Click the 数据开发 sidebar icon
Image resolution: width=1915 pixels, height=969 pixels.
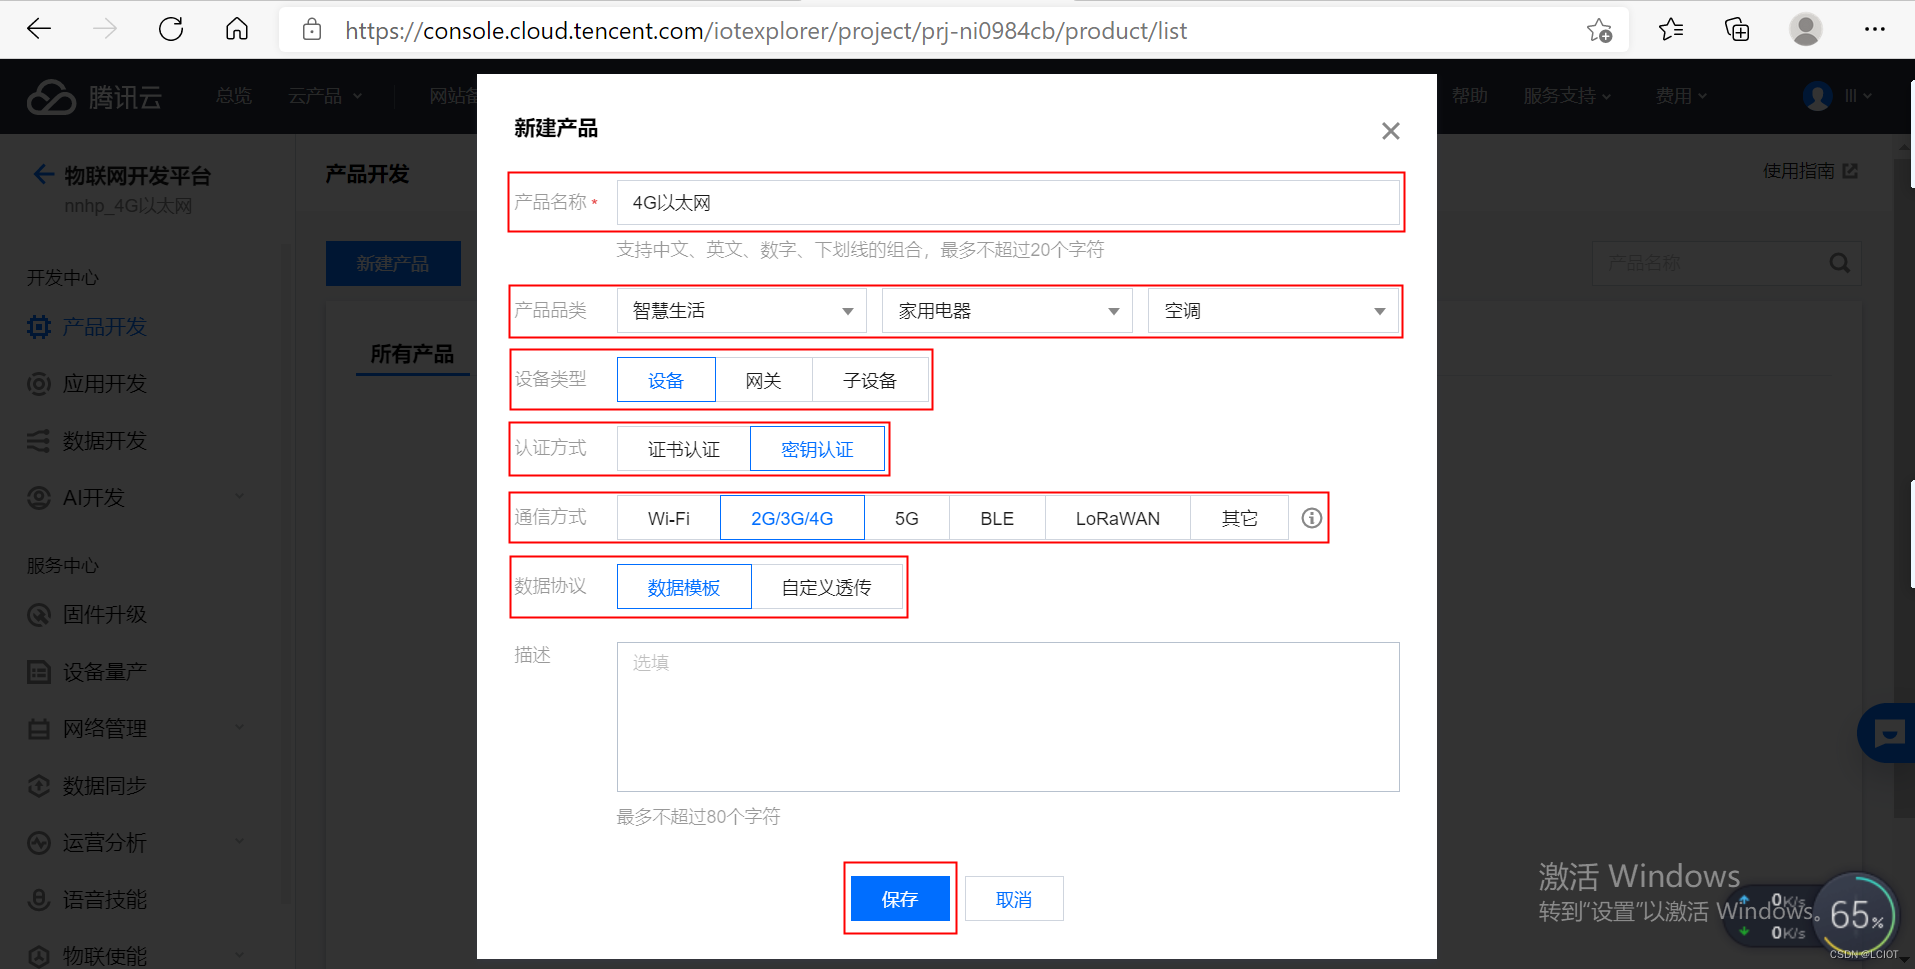click(x=39, y=441)
